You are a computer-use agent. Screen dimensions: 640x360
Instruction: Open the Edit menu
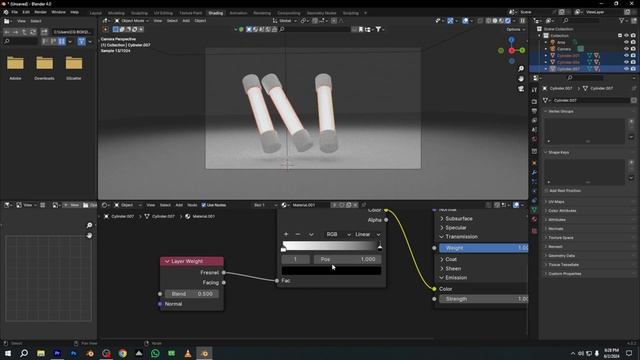pos(26,12)
